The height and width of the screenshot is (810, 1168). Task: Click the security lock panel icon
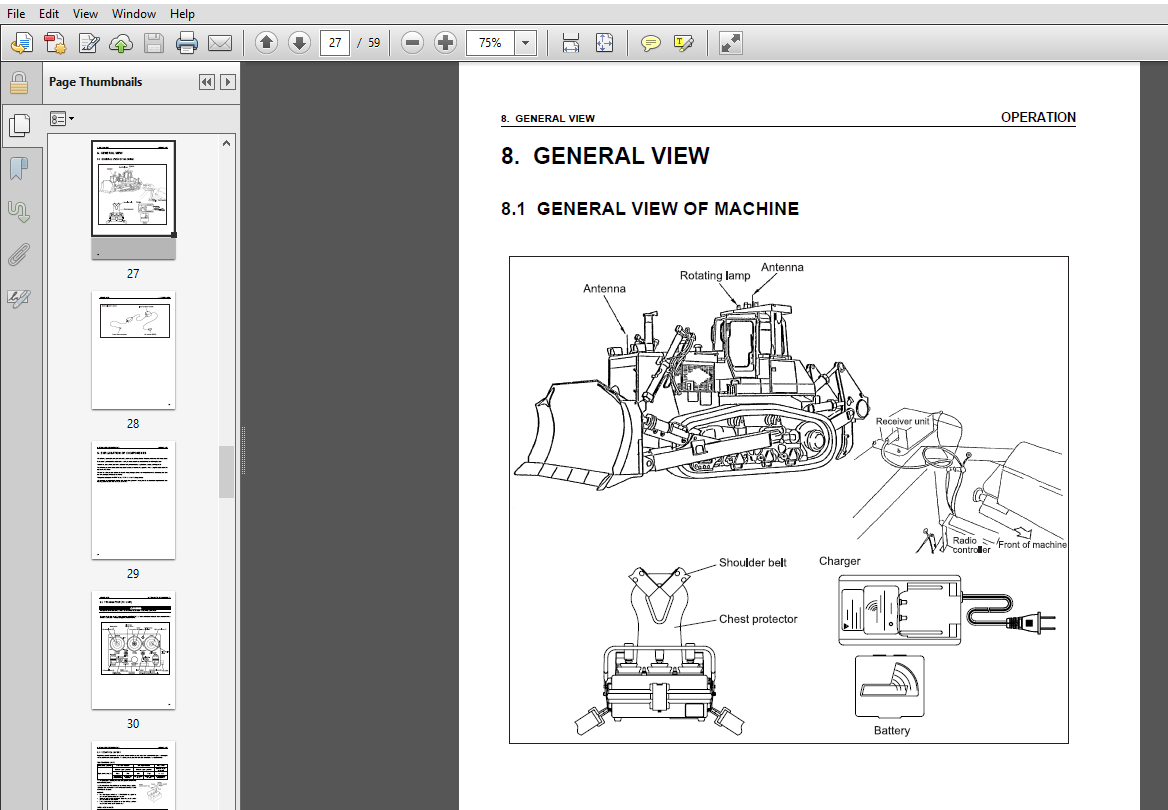[x=19, y=83]
